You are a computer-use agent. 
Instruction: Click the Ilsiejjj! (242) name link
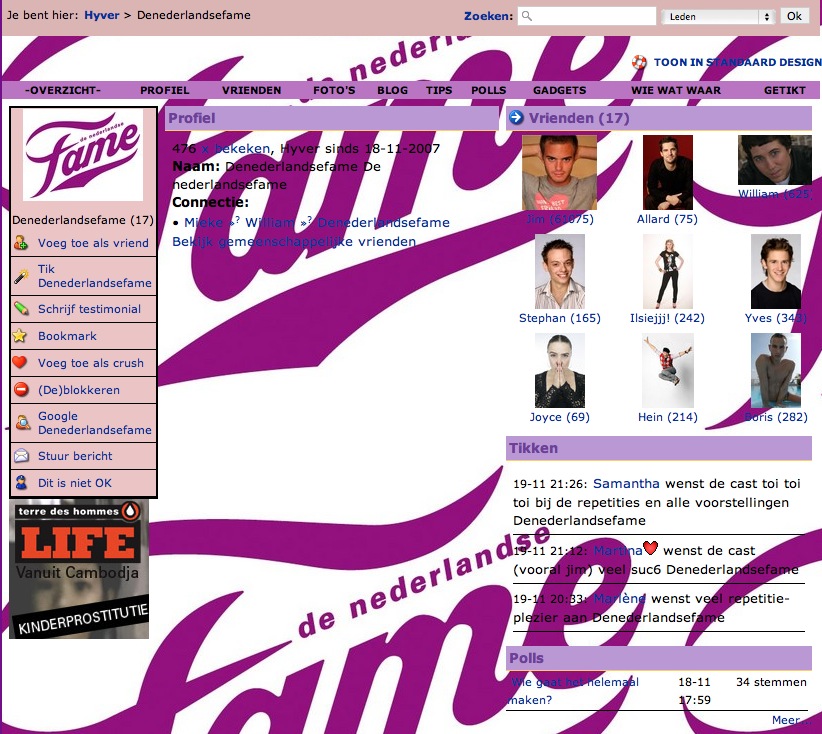(667, 318)
